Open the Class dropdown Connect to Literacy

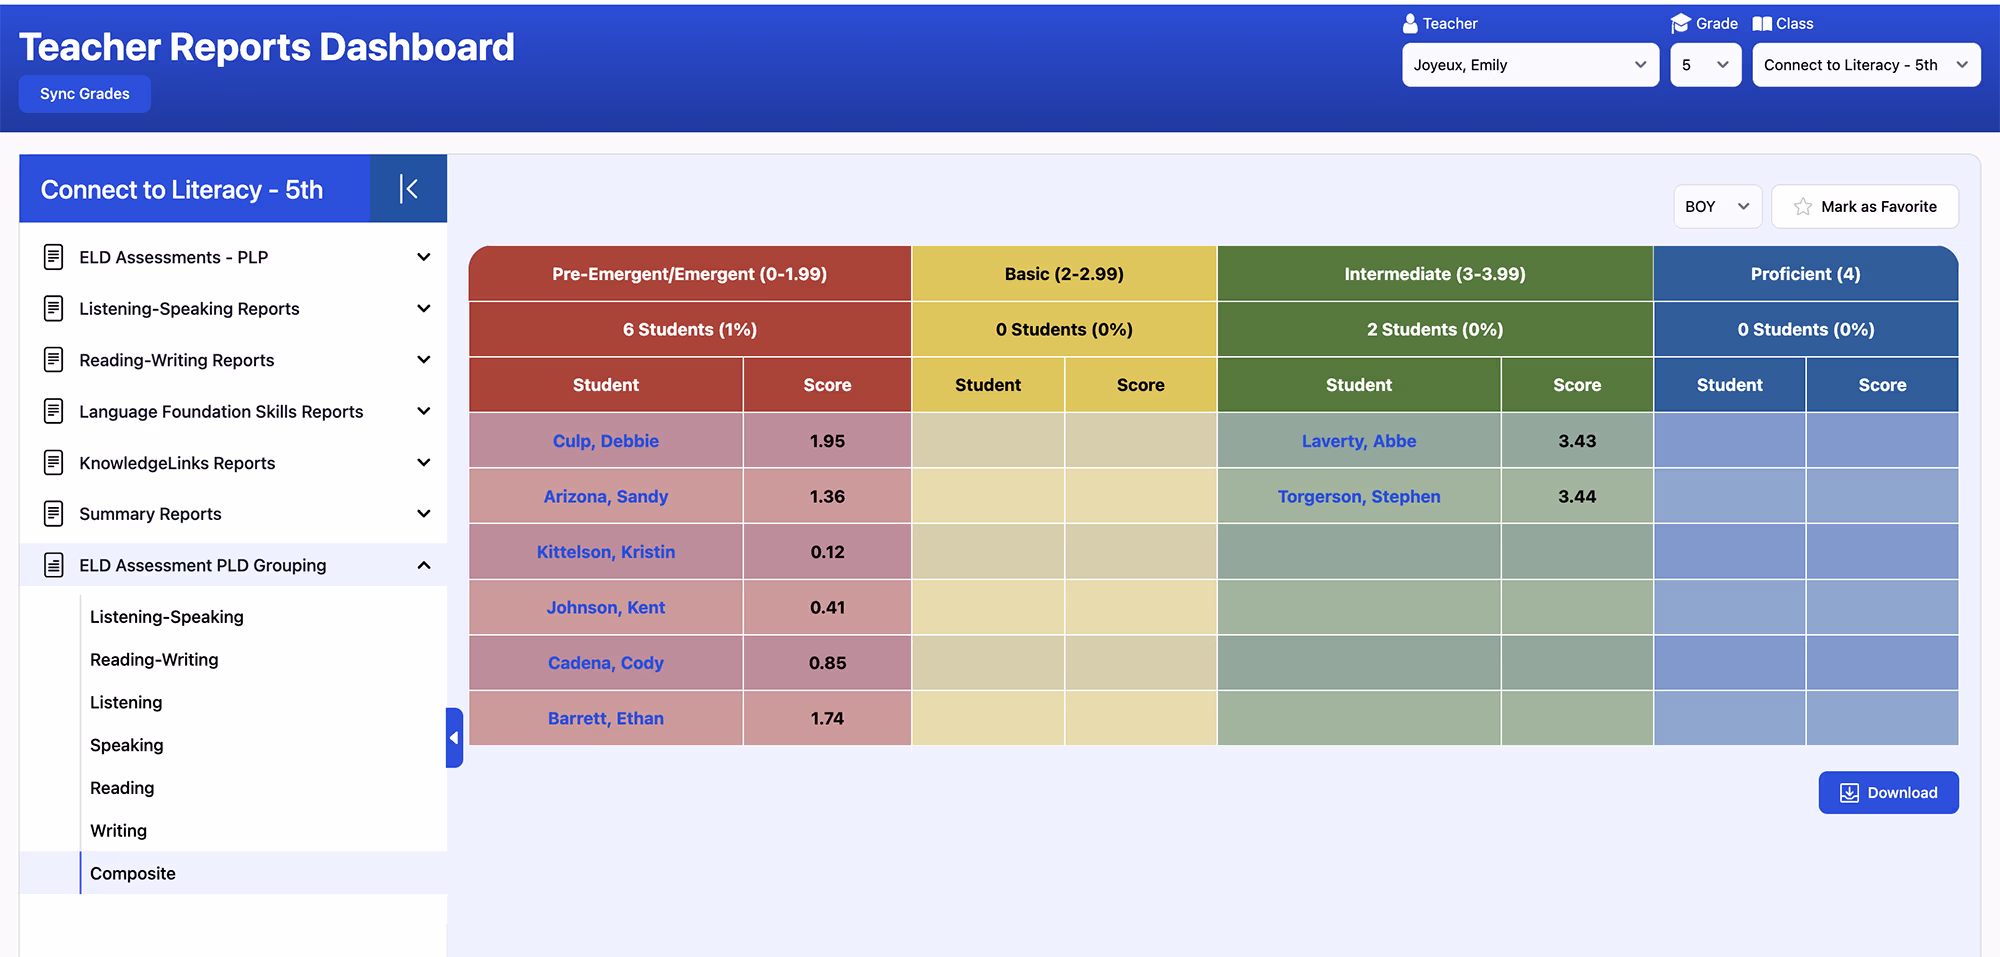(1866, 65)
